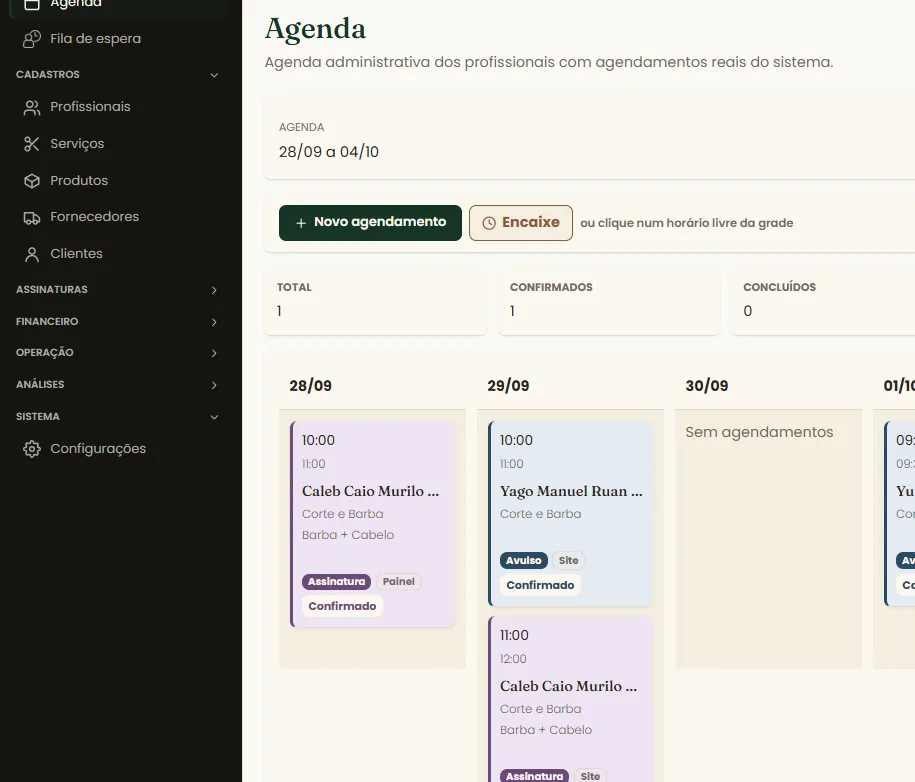Click the Fornecedores truck icon

32,218
